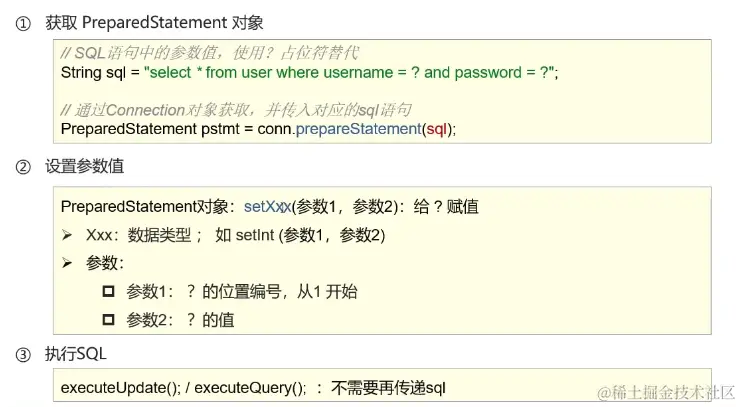741x407 pixels.
Task: Click the circled number 1 step marker
Action: 23,23
